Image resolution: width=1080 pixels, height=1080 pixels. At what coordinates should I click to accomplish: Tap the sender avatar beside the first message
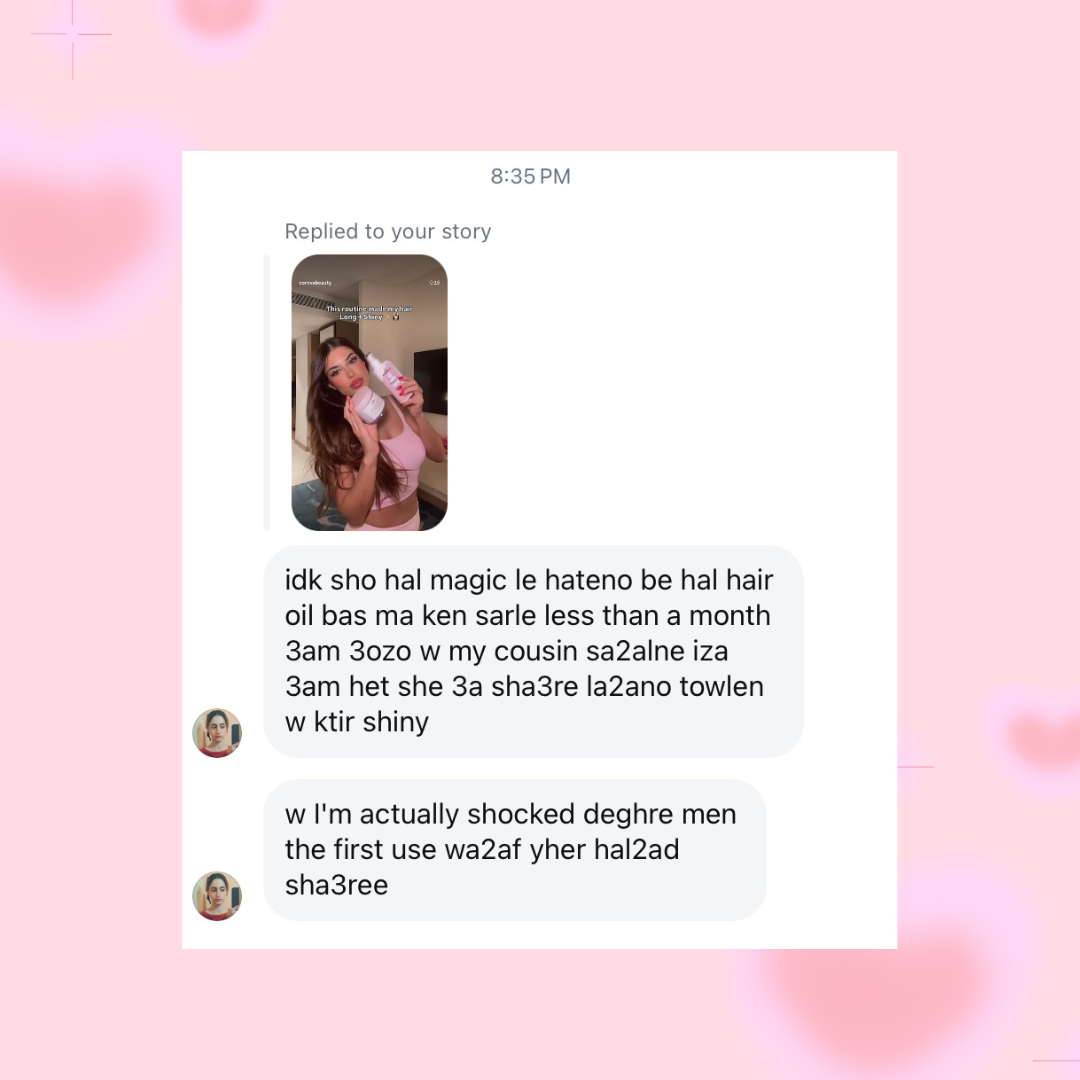[217, 733]
